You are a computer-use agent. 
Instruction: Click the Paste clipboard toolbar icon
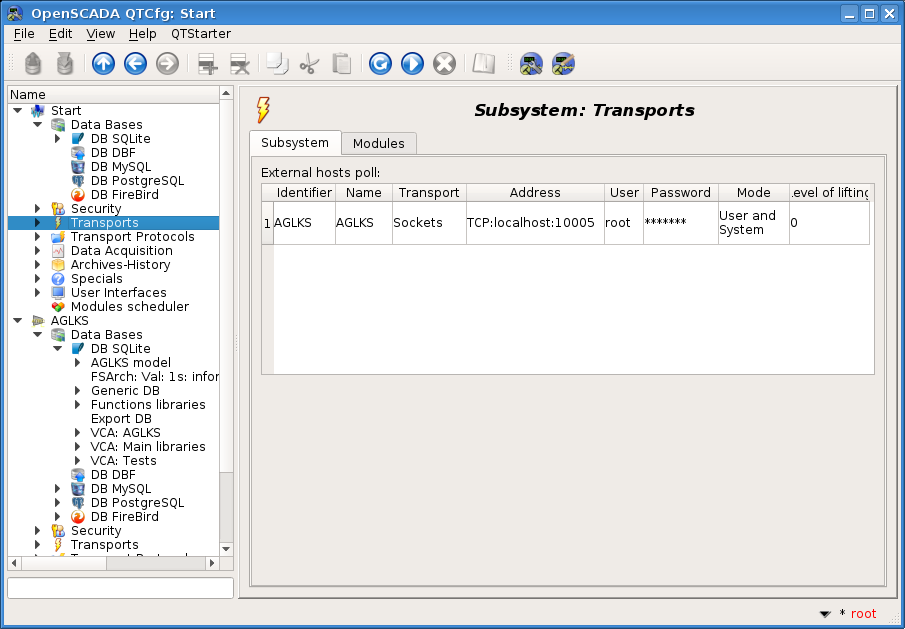click(x=342, y=63)
